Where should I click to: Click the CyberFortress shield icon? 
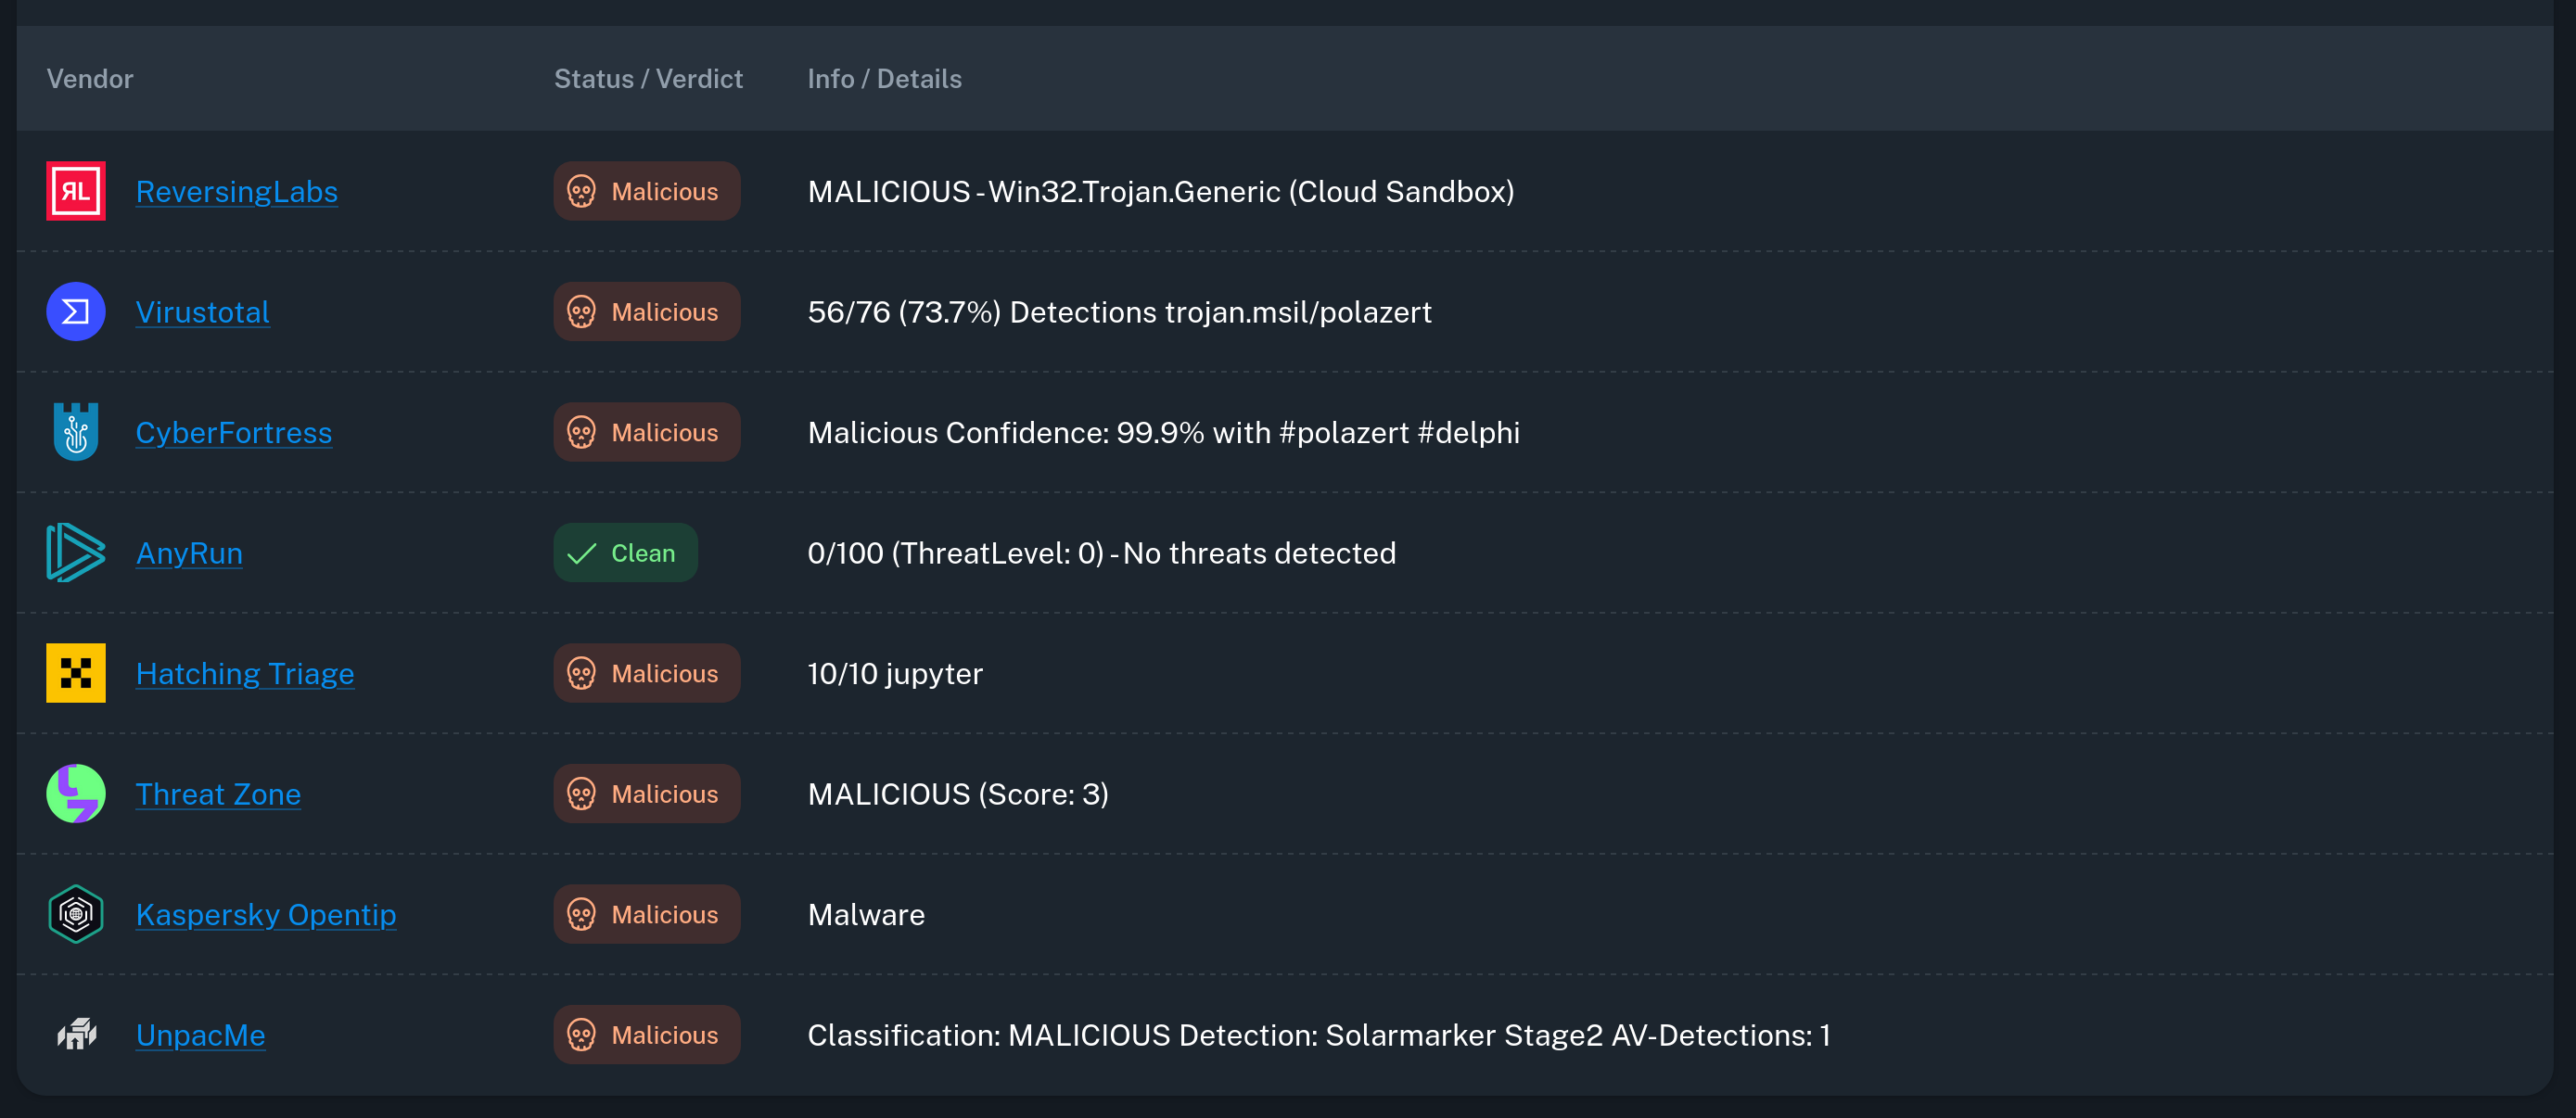click(75, 432)
